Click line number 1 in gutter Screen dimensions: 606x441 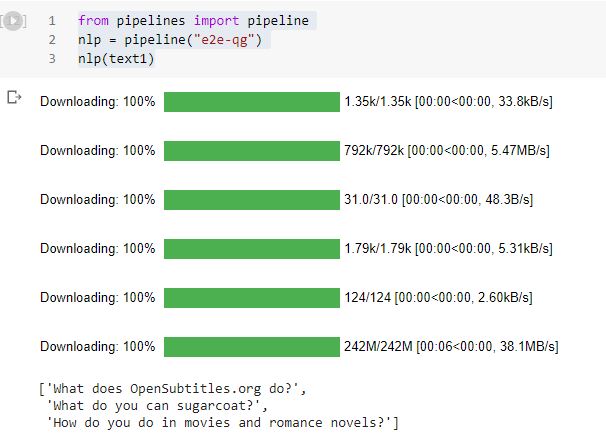[x=51, y=20]
